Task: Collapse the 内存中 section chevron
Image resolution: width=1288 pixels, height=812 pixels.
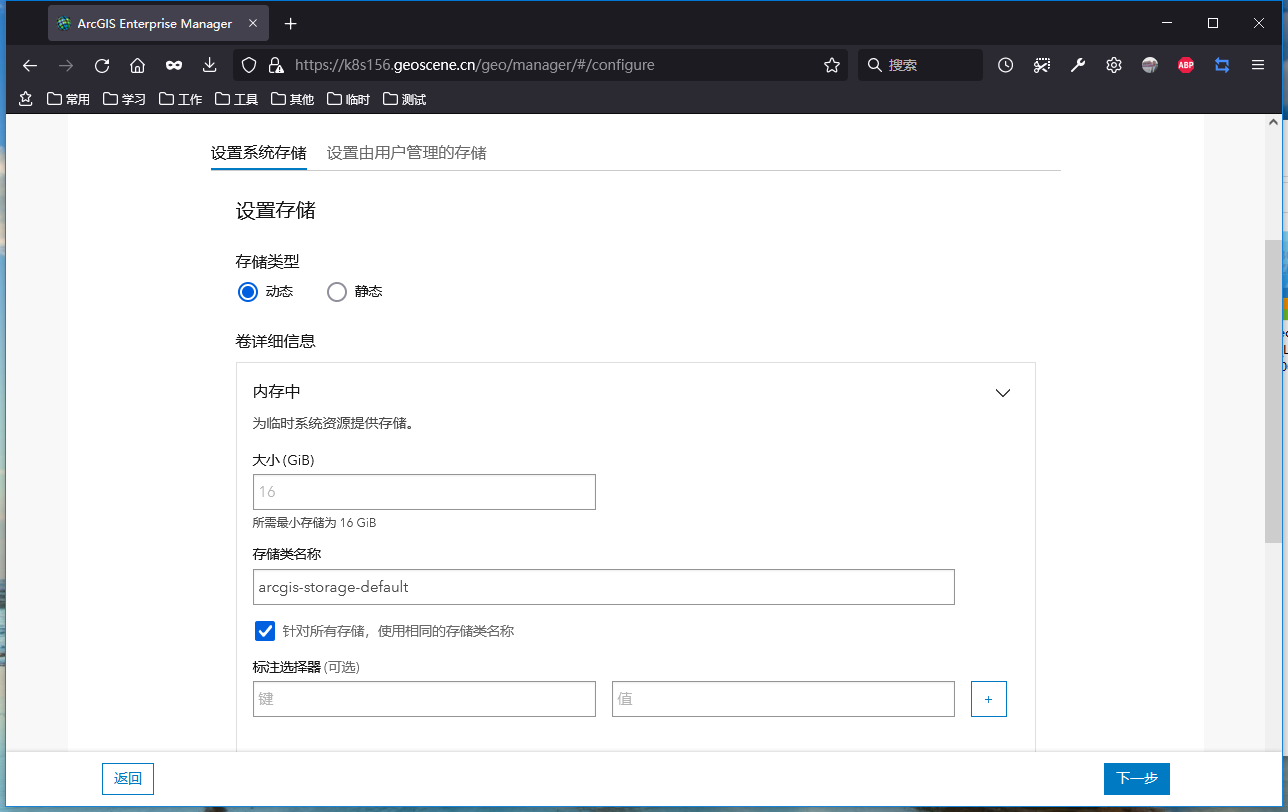Action: click(x=1003, y=393)
